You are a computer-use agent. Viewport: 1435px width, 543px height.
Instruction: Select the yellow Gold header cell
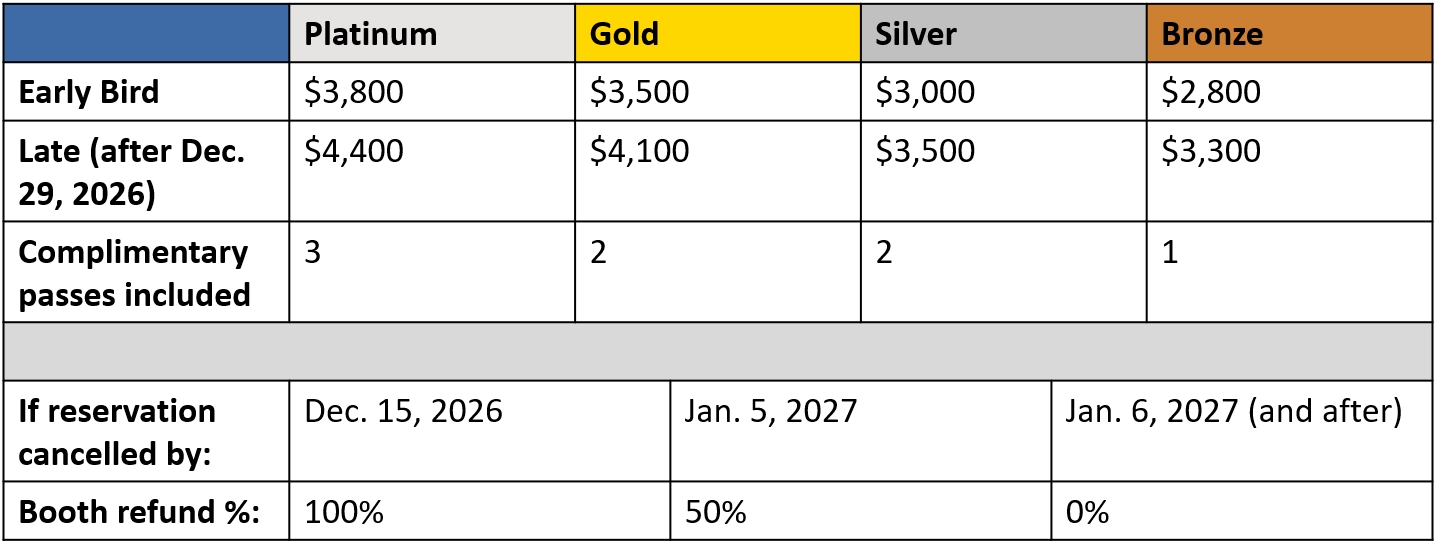coord(718,34)
